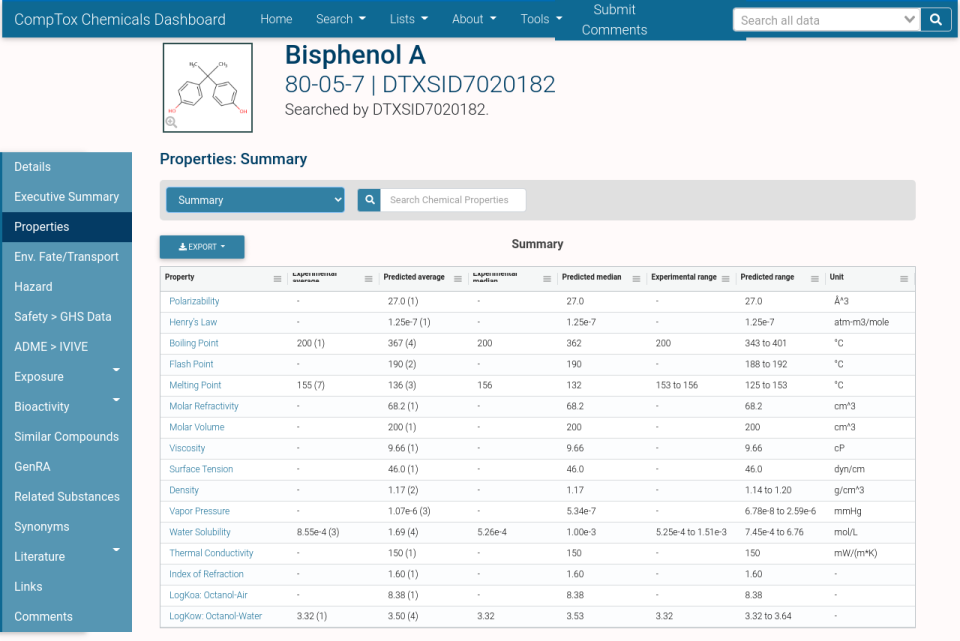Open the Lists menu in navbar

(408, 19)
